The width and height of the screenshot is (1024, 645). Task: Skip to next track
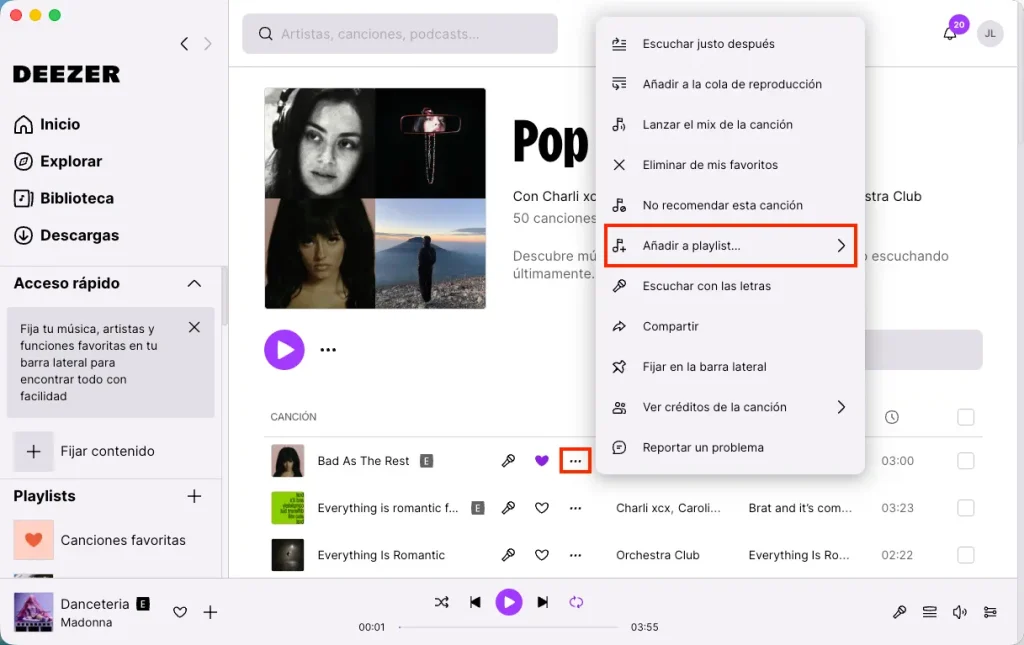pos(543,602)
